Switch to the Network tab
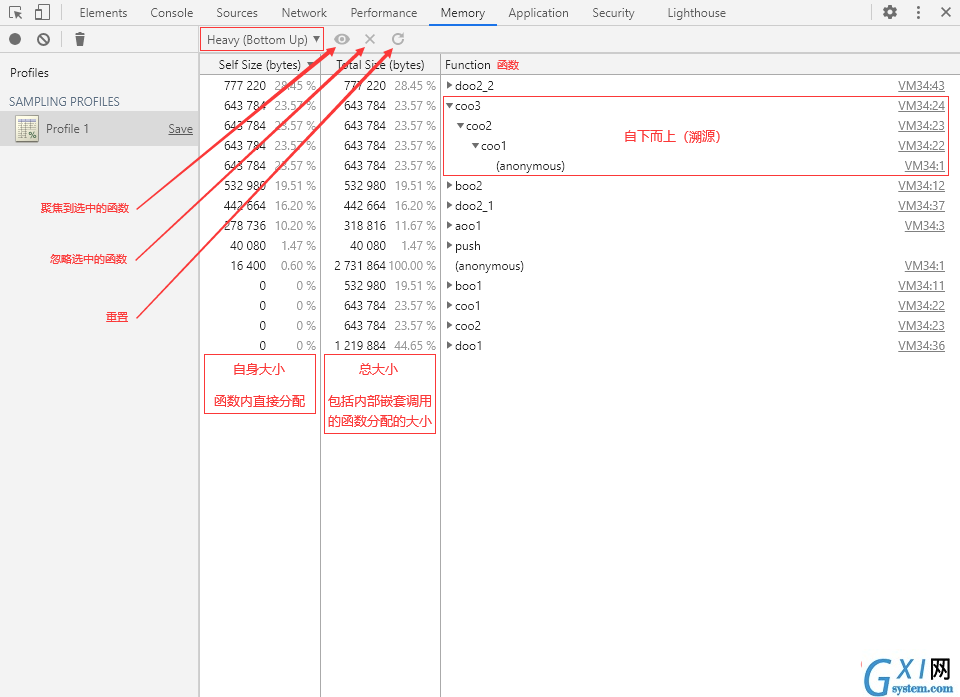Screen dimensions: 960x697 click(304, 13)
